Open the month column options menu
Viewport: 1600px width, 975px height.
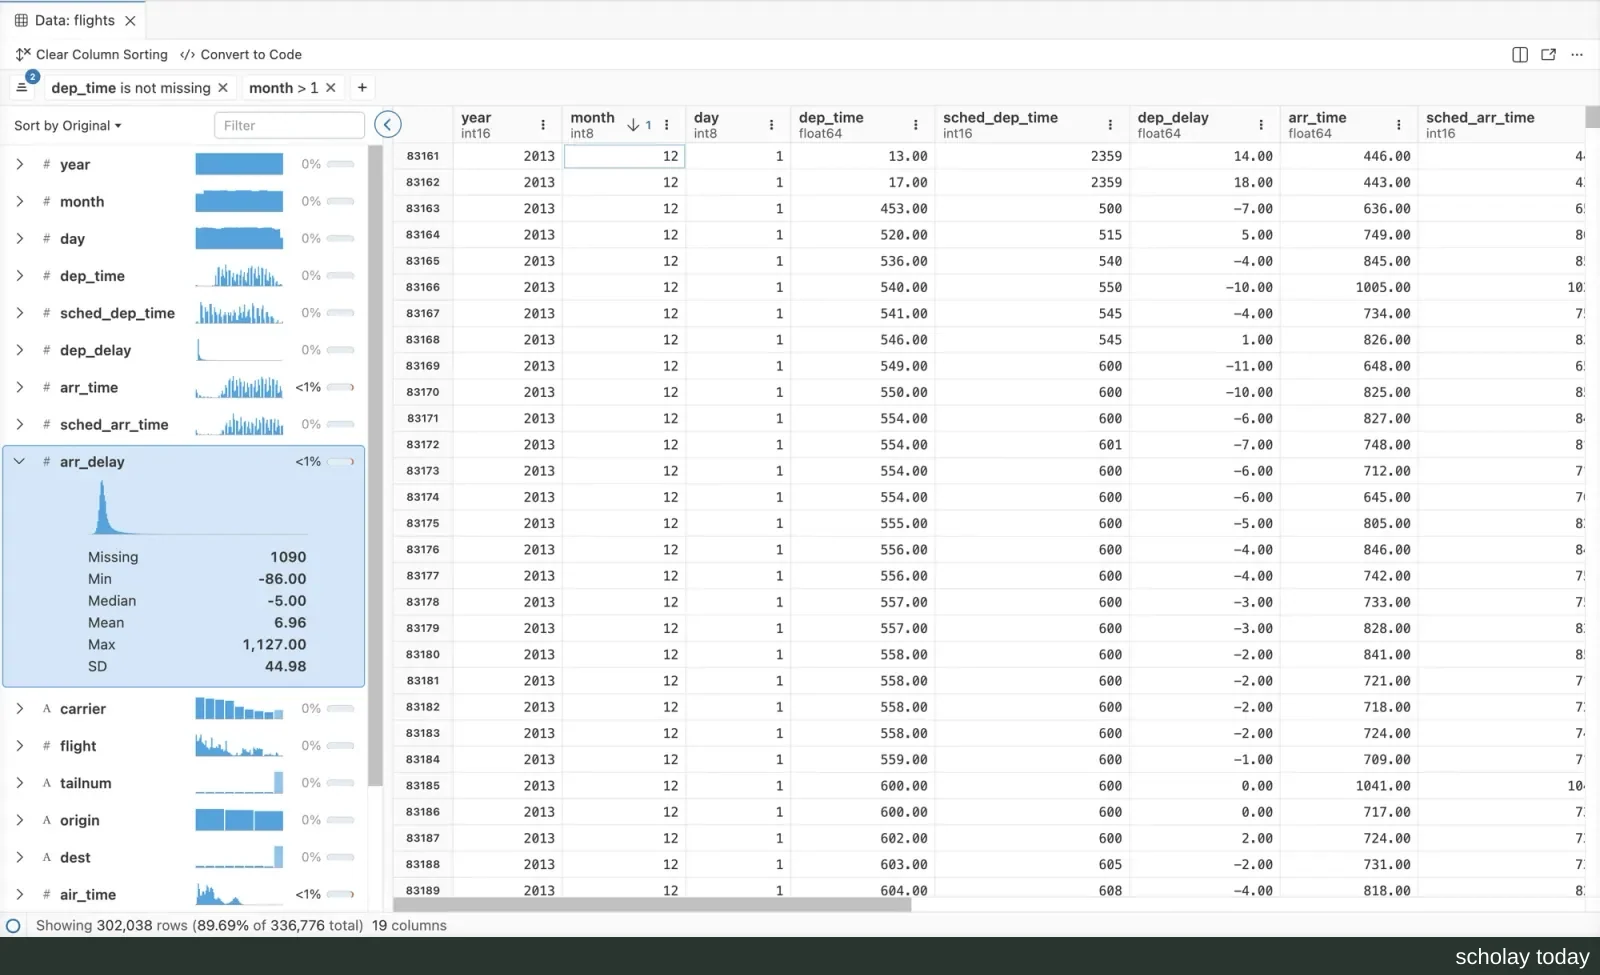[667, 125]
